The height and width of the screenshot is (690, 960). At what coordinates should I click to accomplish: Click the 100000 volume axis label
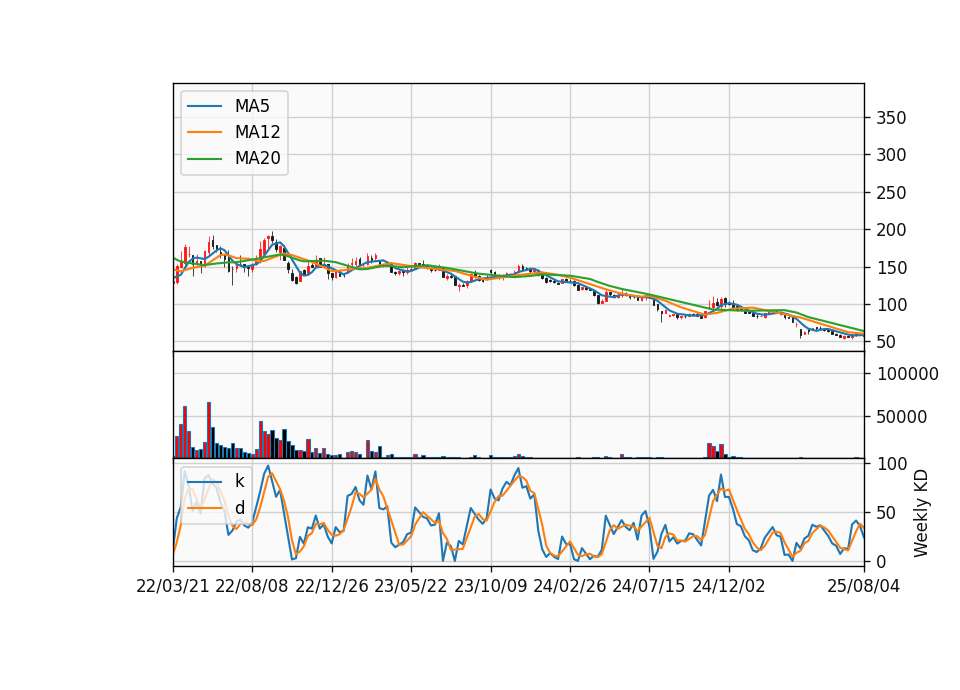point(908,374)
